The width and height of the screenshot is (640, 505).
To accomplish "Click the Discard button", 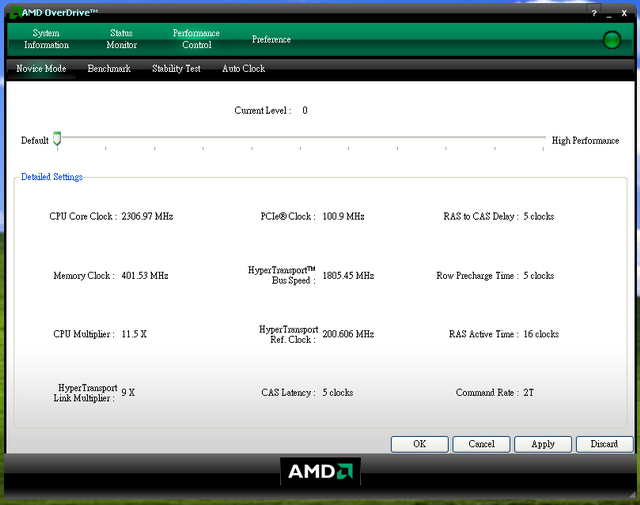I will (x=604, y=444).
